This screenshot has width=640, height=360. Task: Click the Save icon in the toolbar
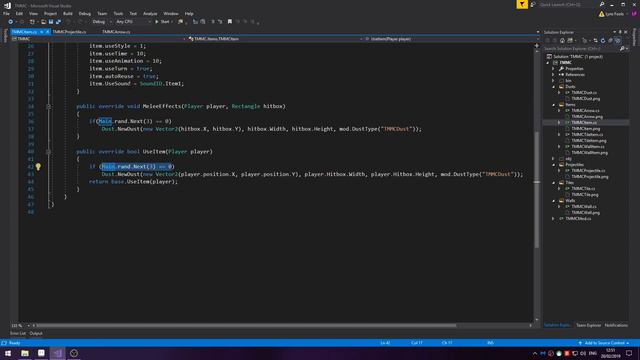pyautogui.click(x=51, y=22)
